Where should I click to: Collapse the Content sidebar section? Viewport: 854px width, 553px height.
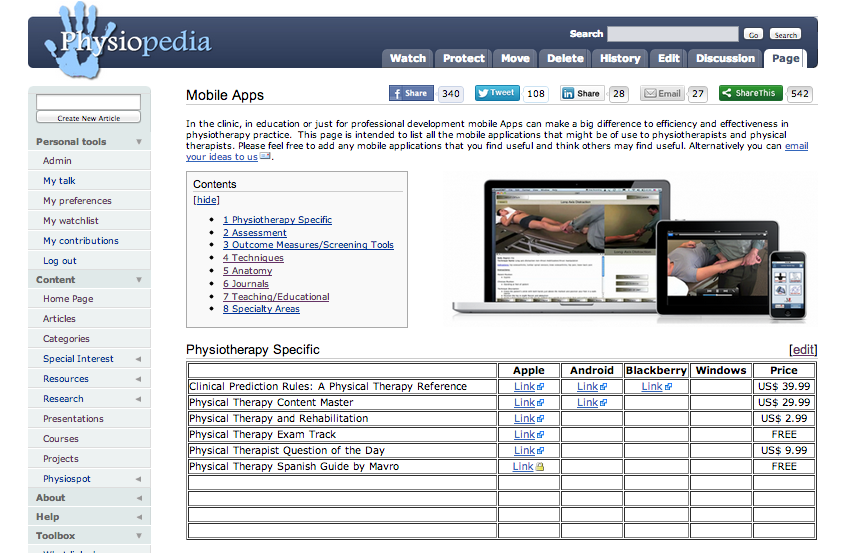click(139, 279)
